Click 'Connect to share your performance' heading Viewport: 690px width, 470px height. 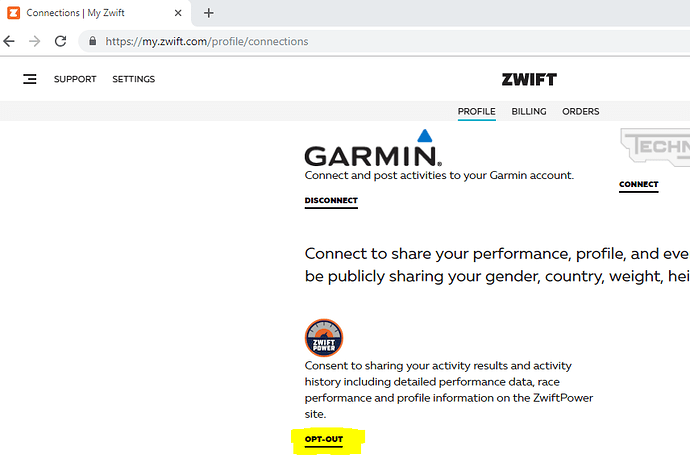click(497, 265)
